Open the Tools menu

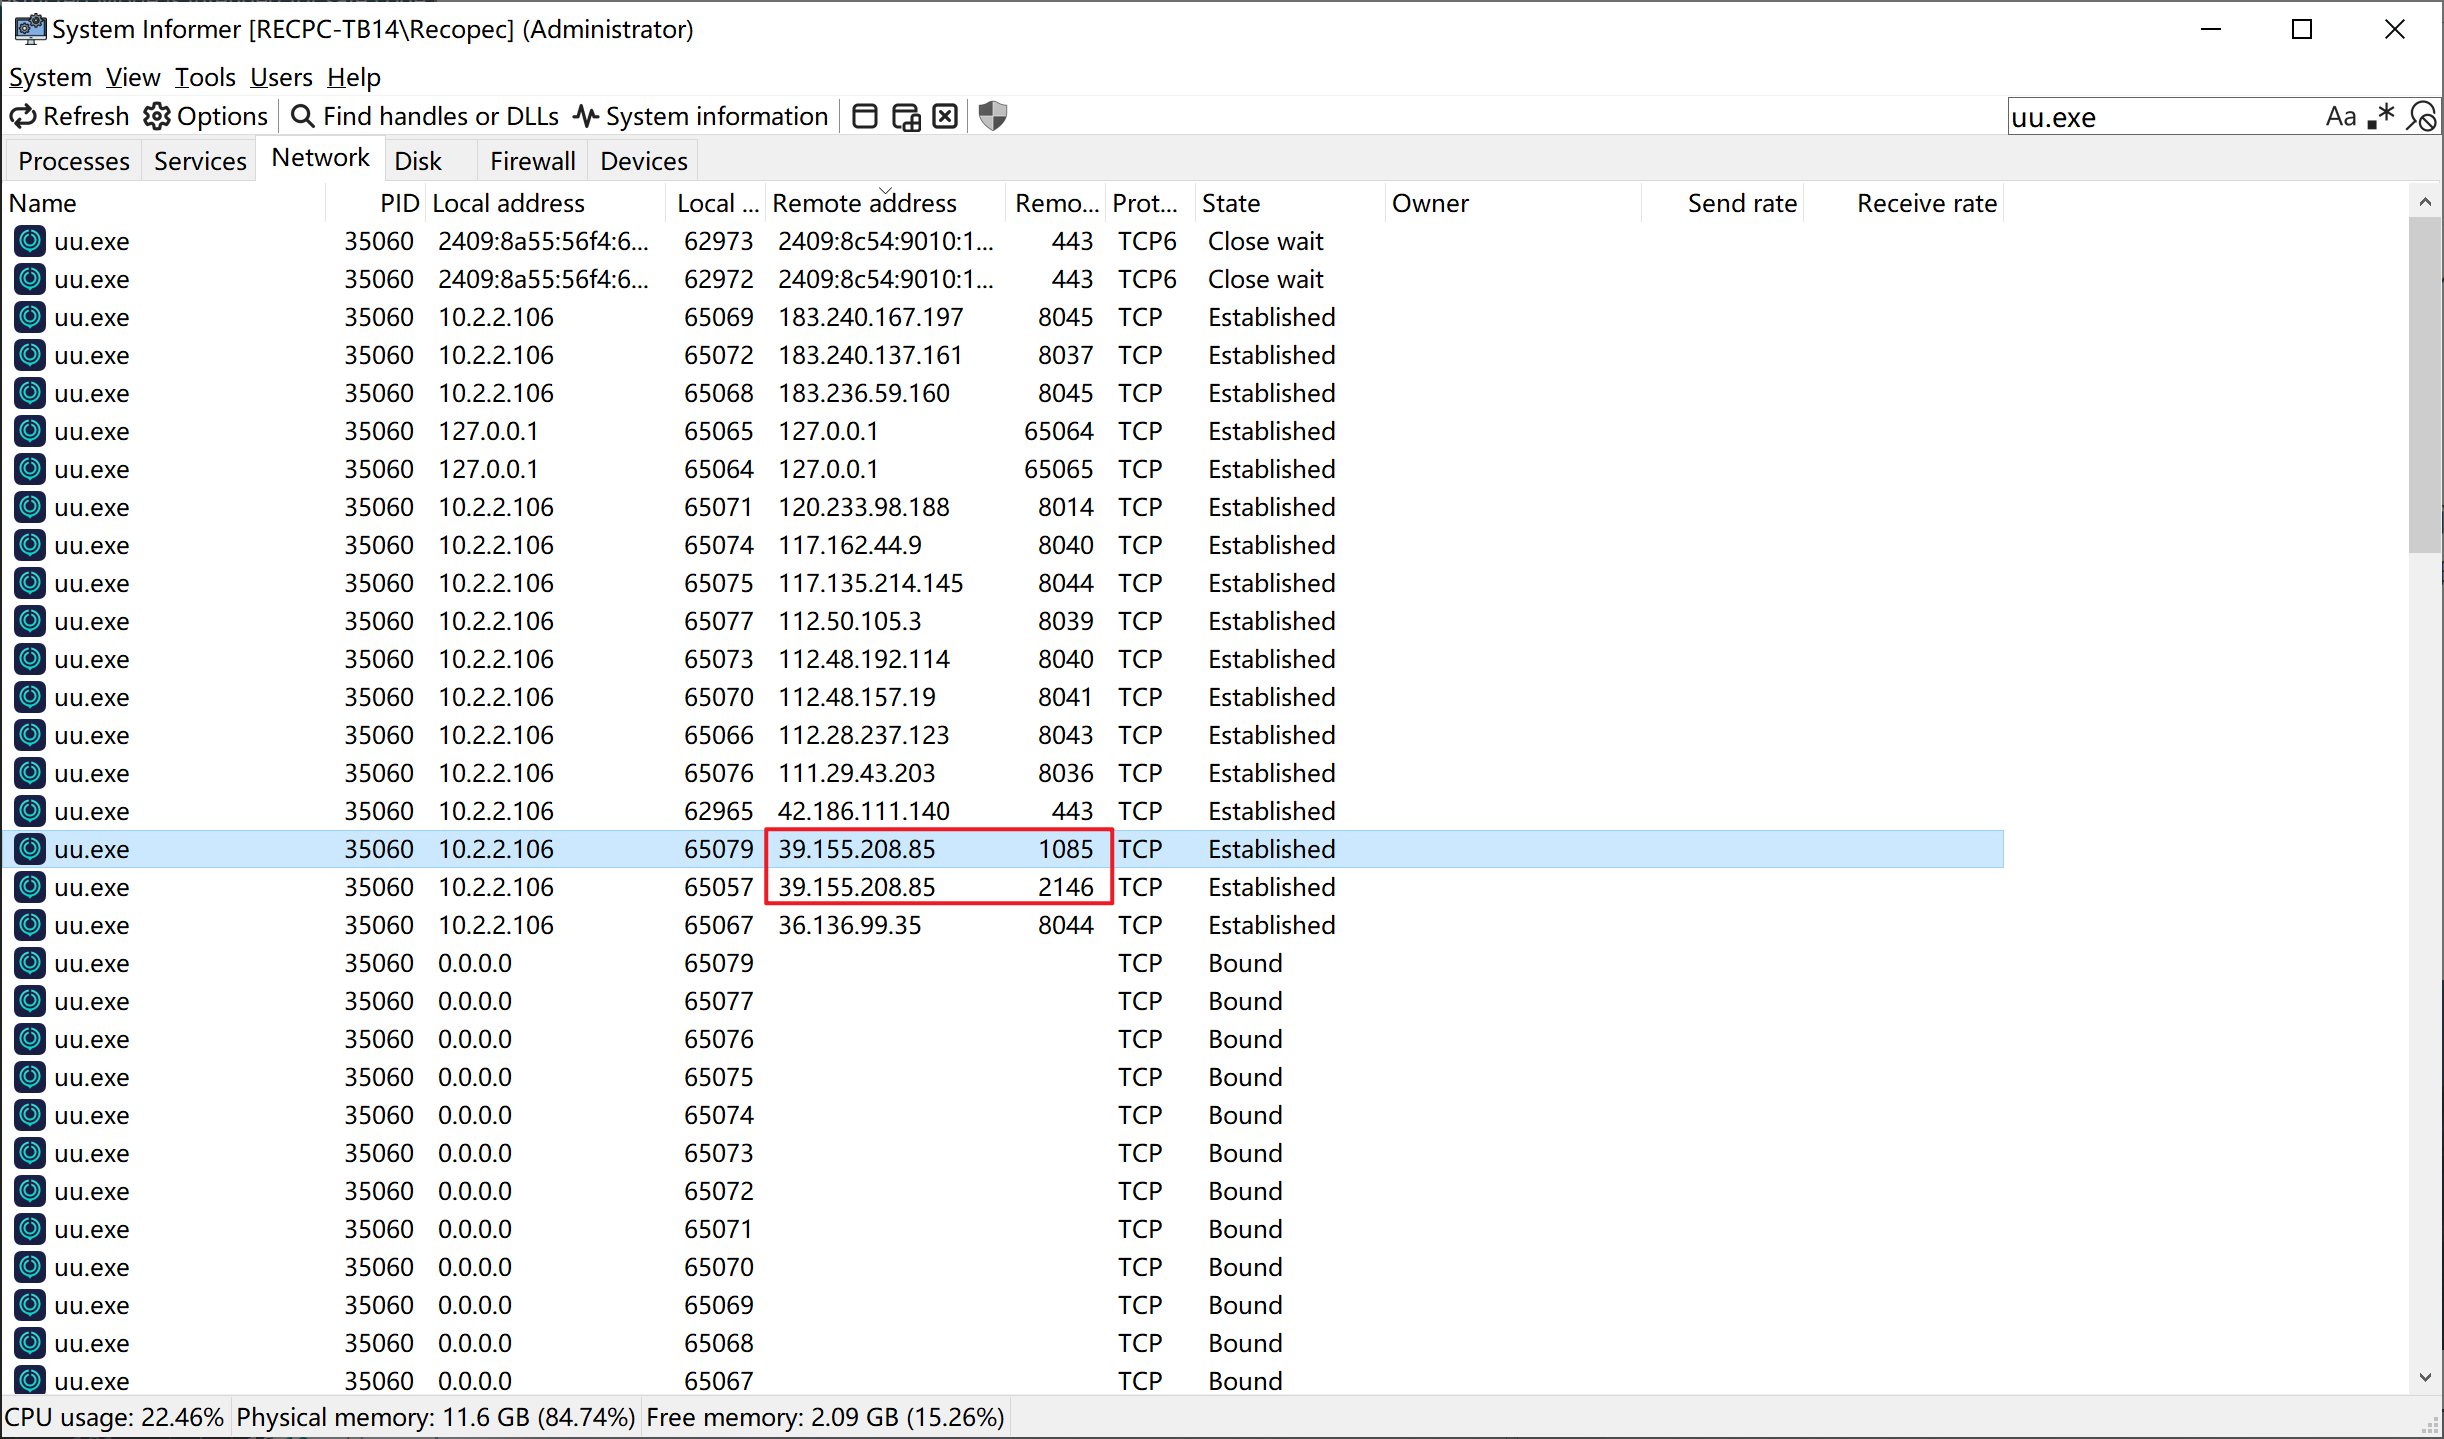(x=205, y=77)
